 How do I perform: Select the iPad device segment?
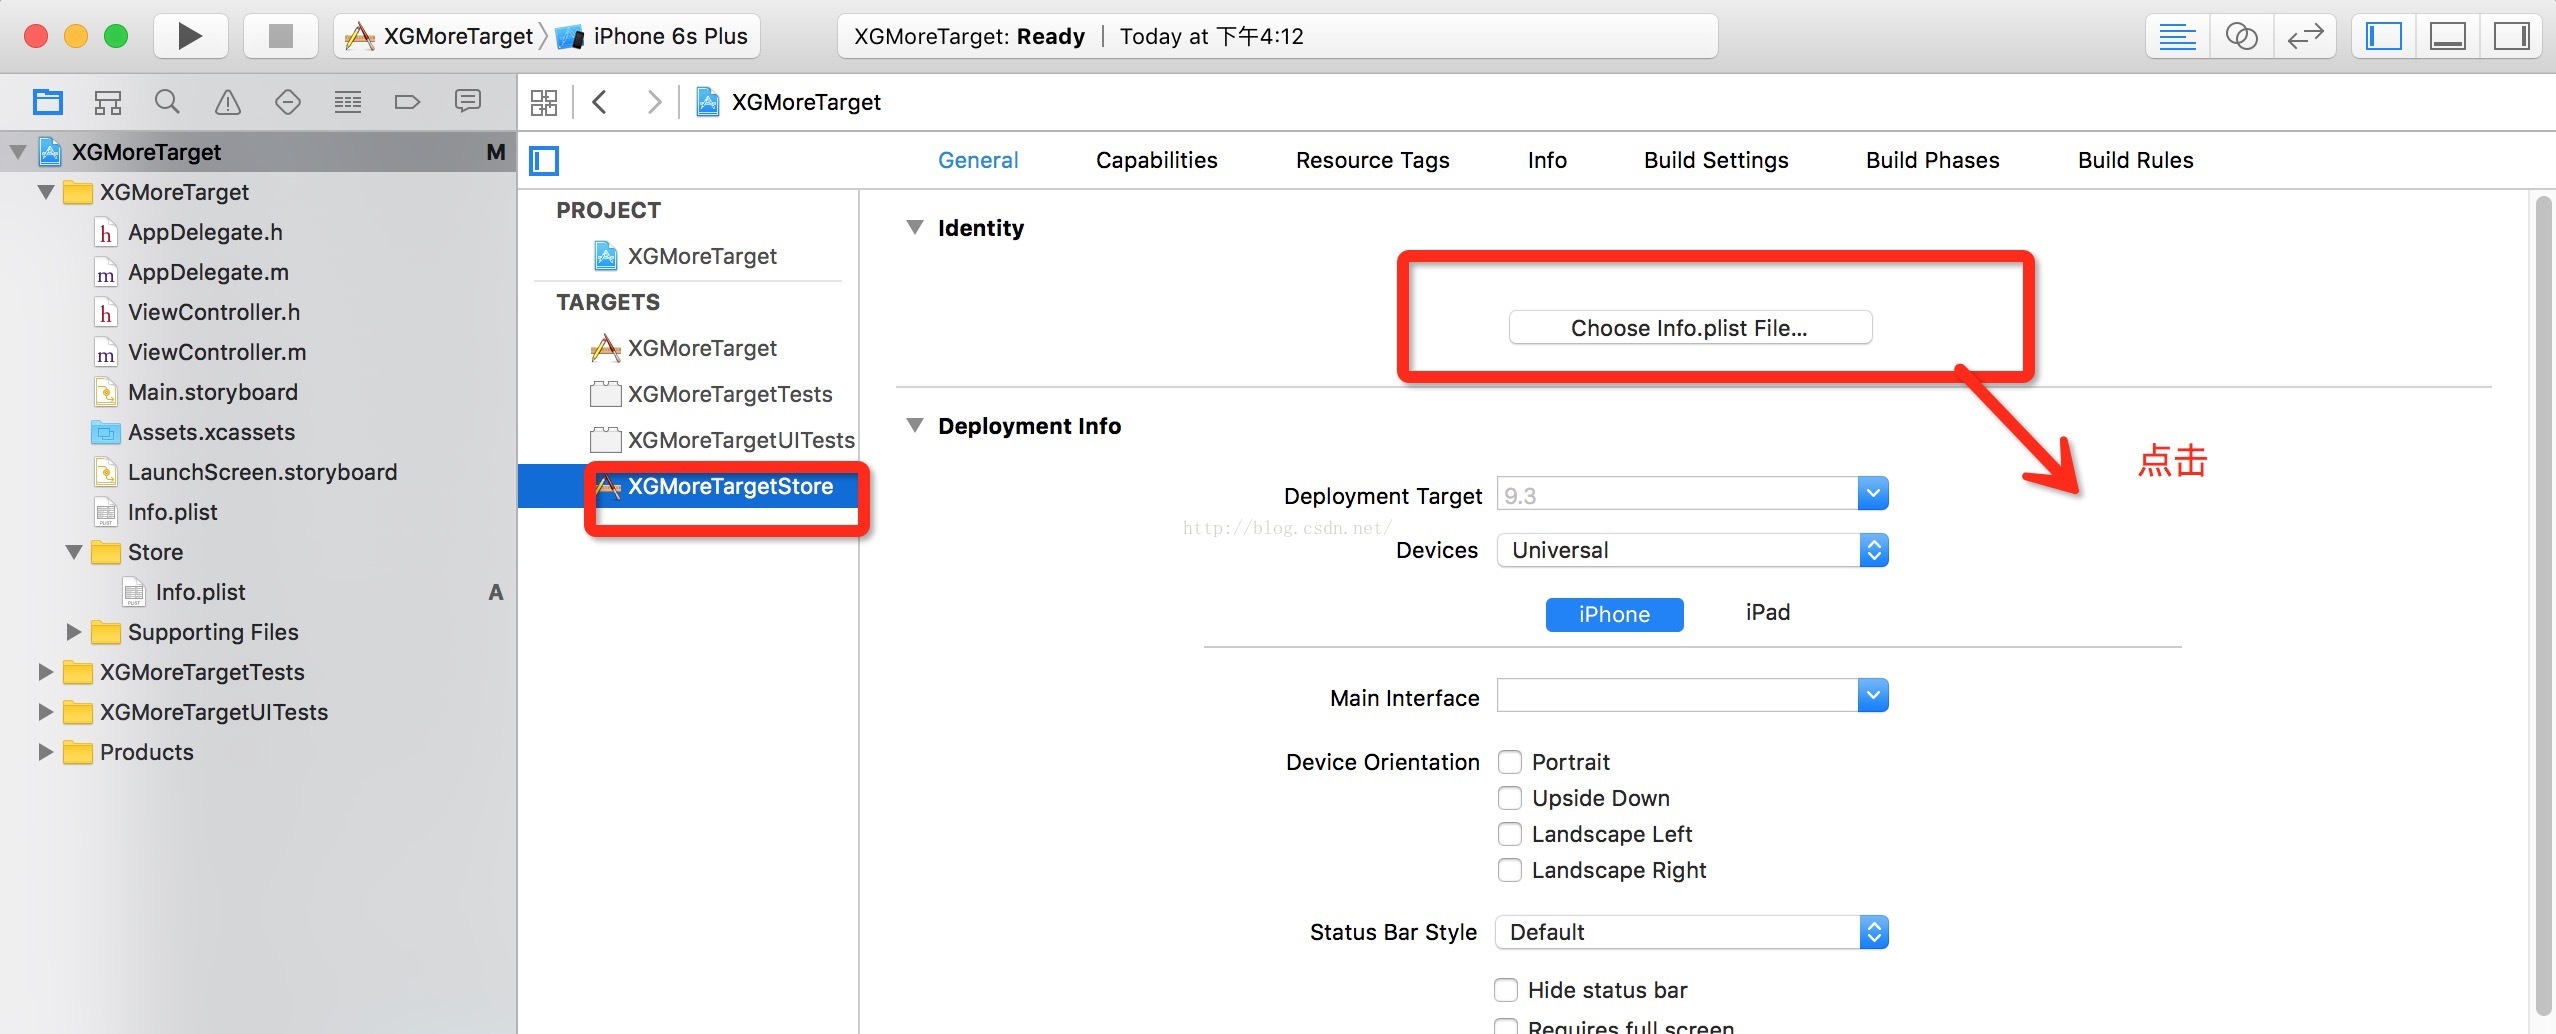1767,612
